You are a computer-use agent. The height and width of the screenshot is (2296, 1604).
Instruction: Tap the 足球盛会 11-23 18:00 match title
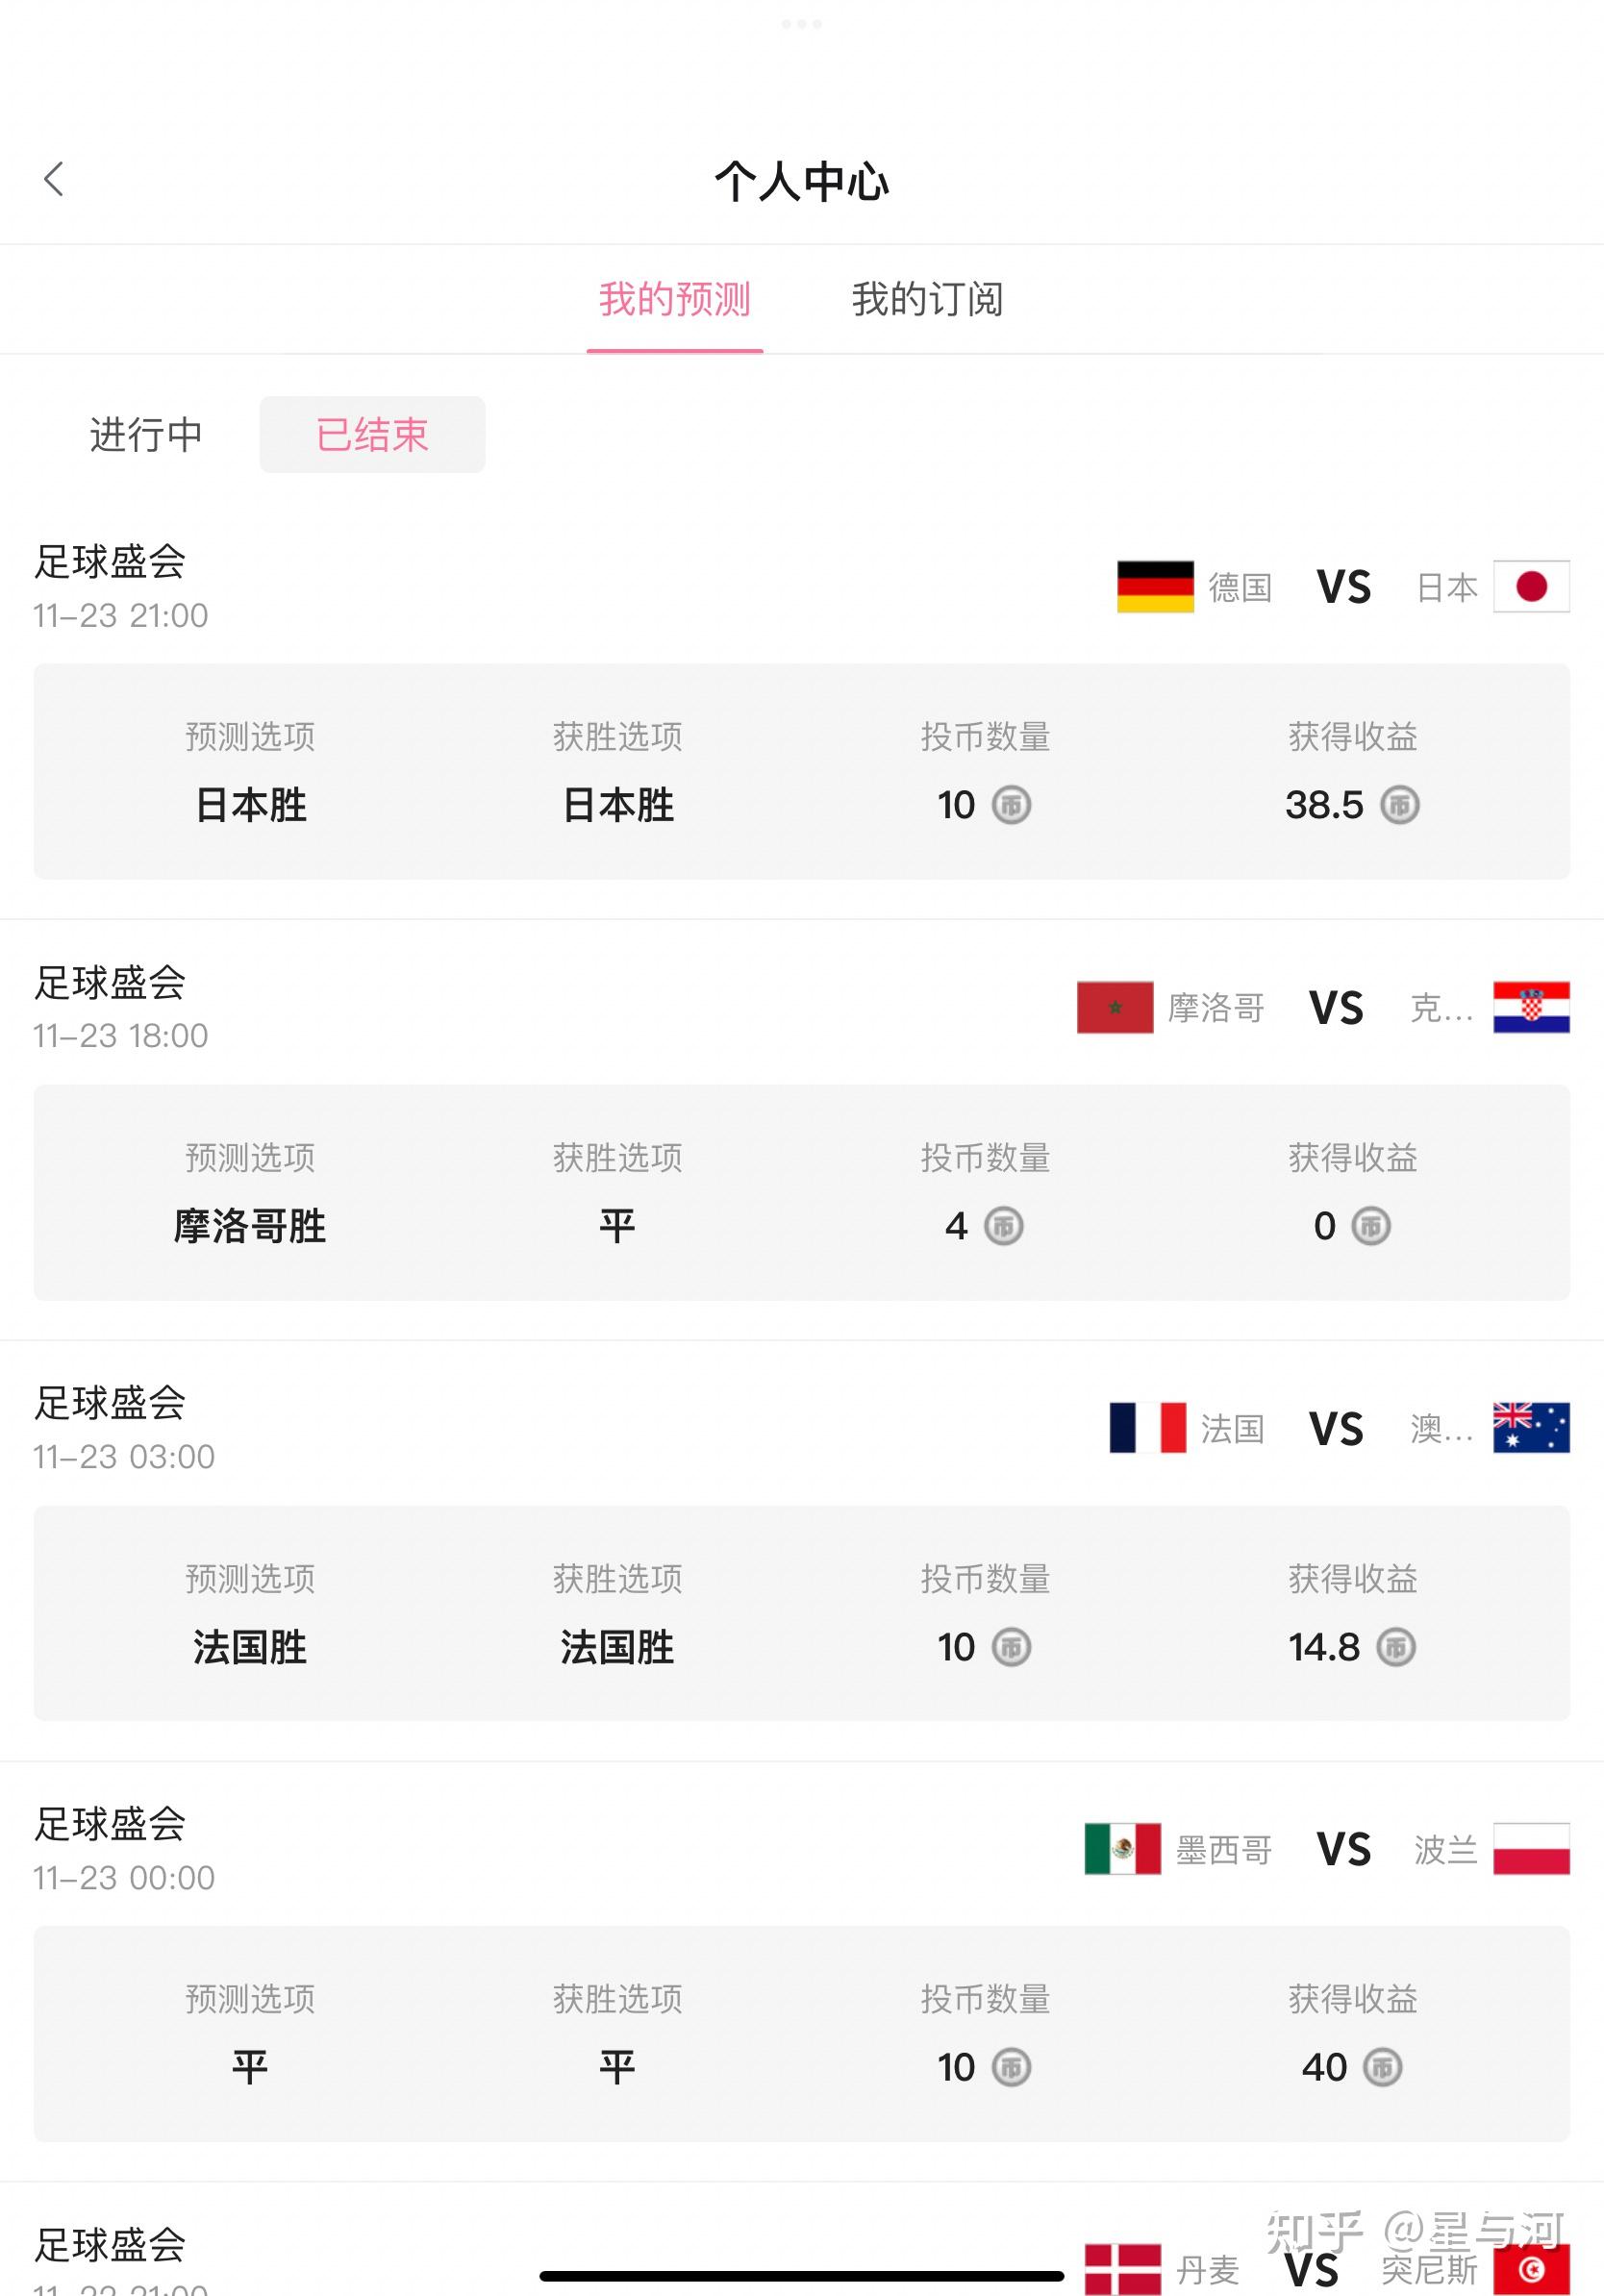pyautogui.click(x=110, y=984)
